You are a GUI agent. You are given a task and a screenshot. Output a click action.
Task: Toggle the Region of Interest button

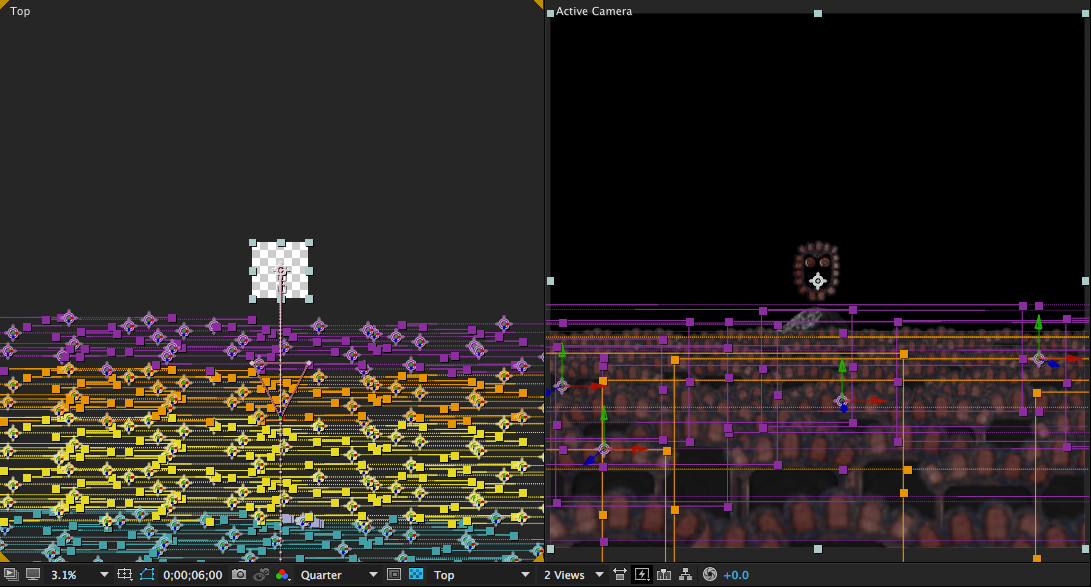coord(394,574)
